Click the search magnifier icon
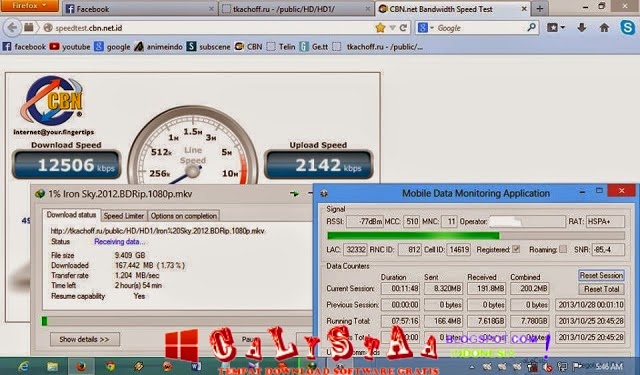This screenshot has width=640, height=375. point(531,28)
